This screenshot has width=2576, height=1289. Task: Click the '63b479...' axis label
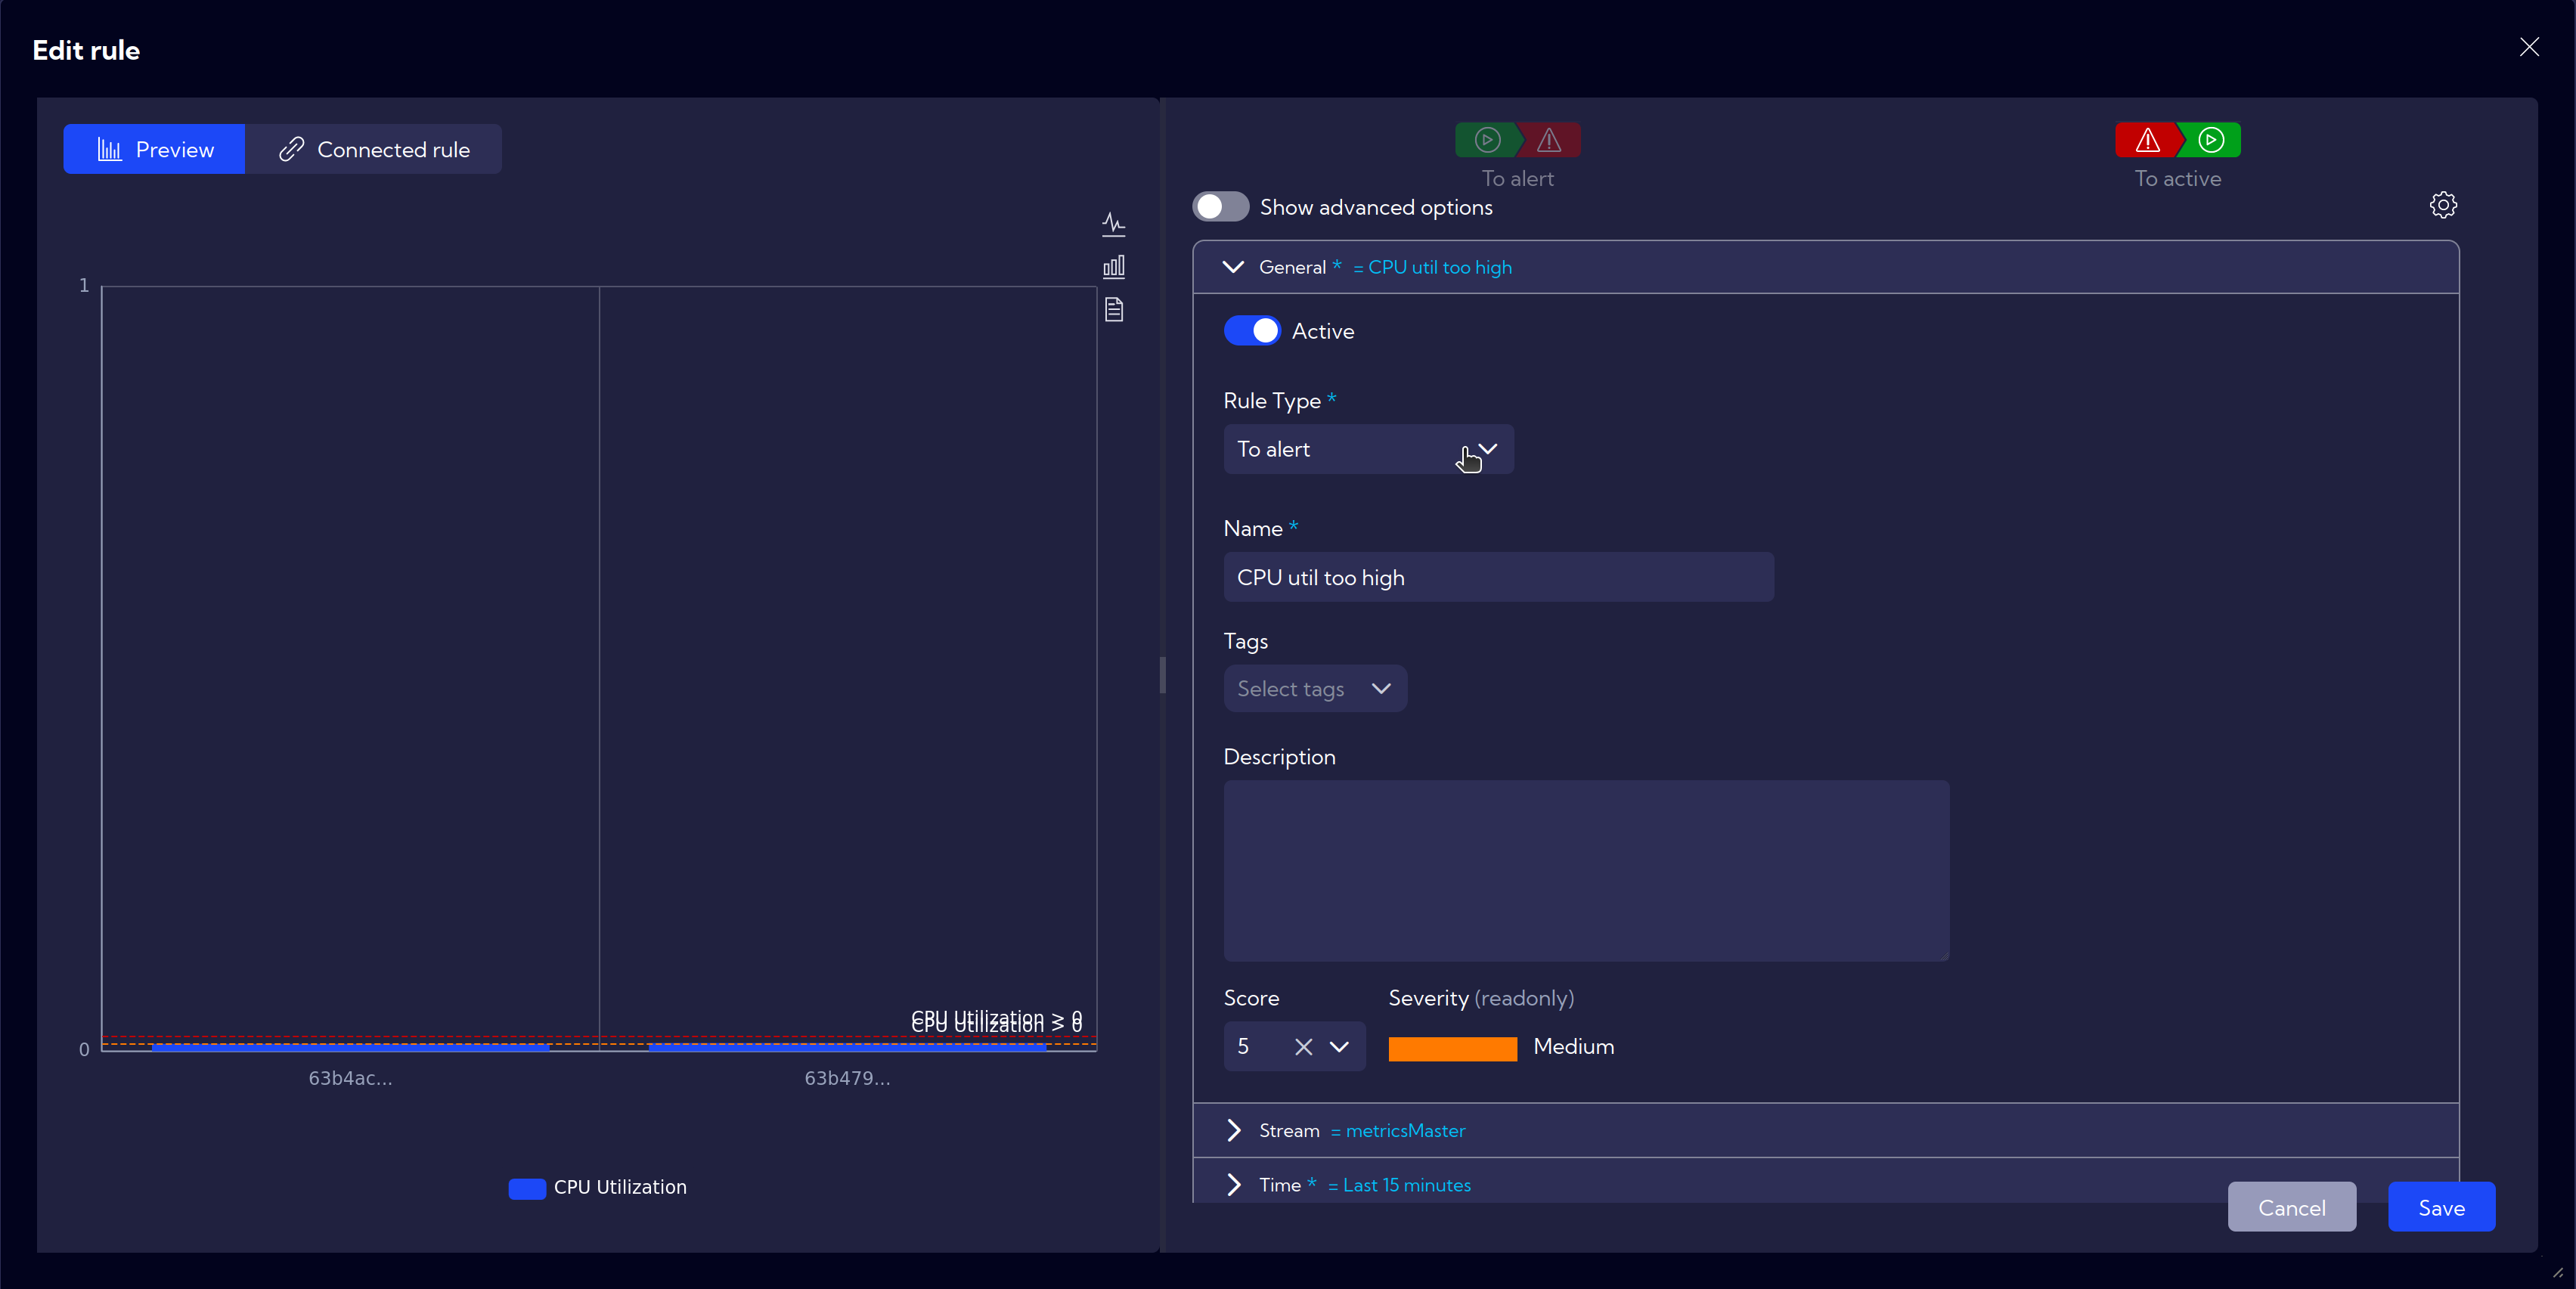click(x=847, y=1078)
